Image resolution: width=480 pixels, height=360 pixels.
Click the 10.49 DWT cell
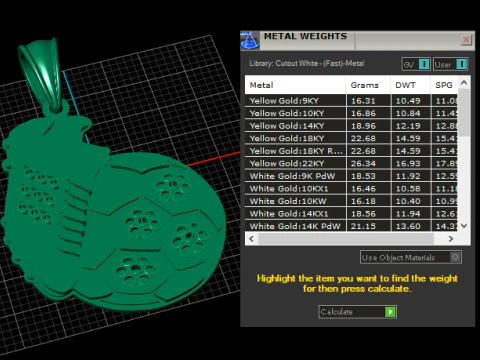coord(411,101)
